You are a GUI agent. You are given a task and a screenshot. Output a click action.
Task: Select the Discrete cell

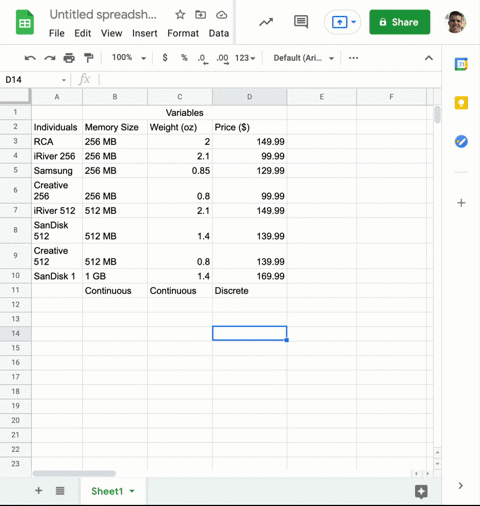click(x=249, y=290)
